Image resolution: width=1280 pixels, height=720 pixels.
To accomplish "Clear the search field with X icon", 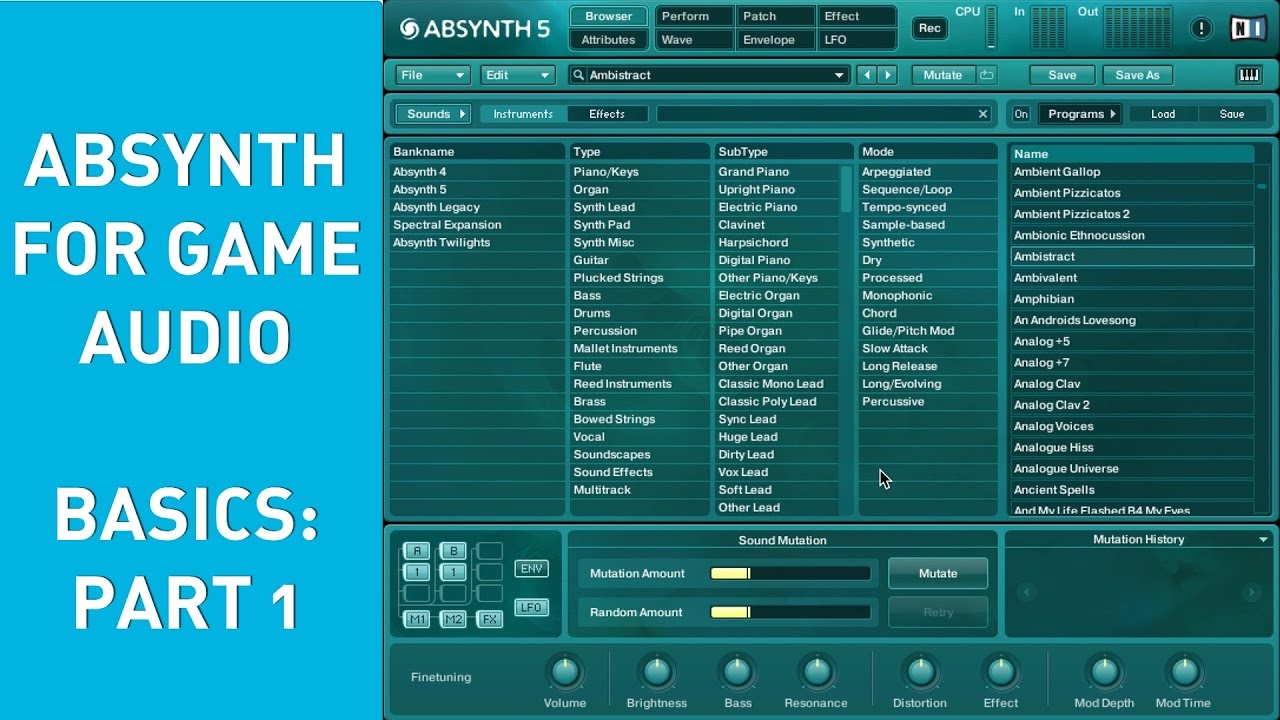I will point(983,114).
